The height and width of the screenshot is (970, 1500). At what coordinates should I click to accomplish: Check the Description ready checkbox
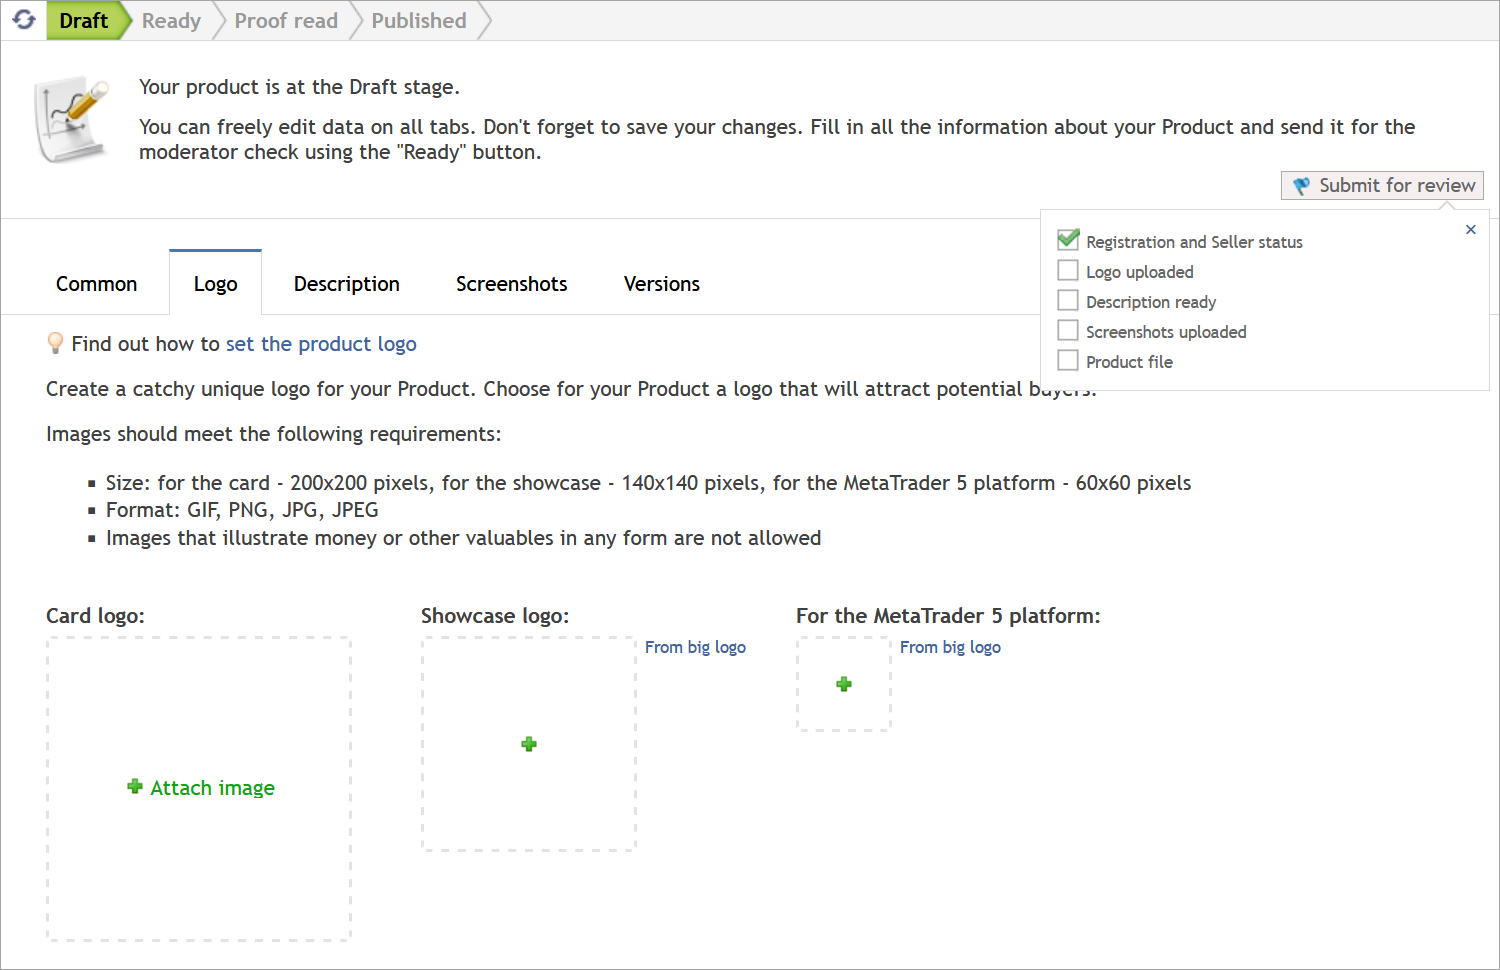pyautogui.click(x=1068, y=301)
